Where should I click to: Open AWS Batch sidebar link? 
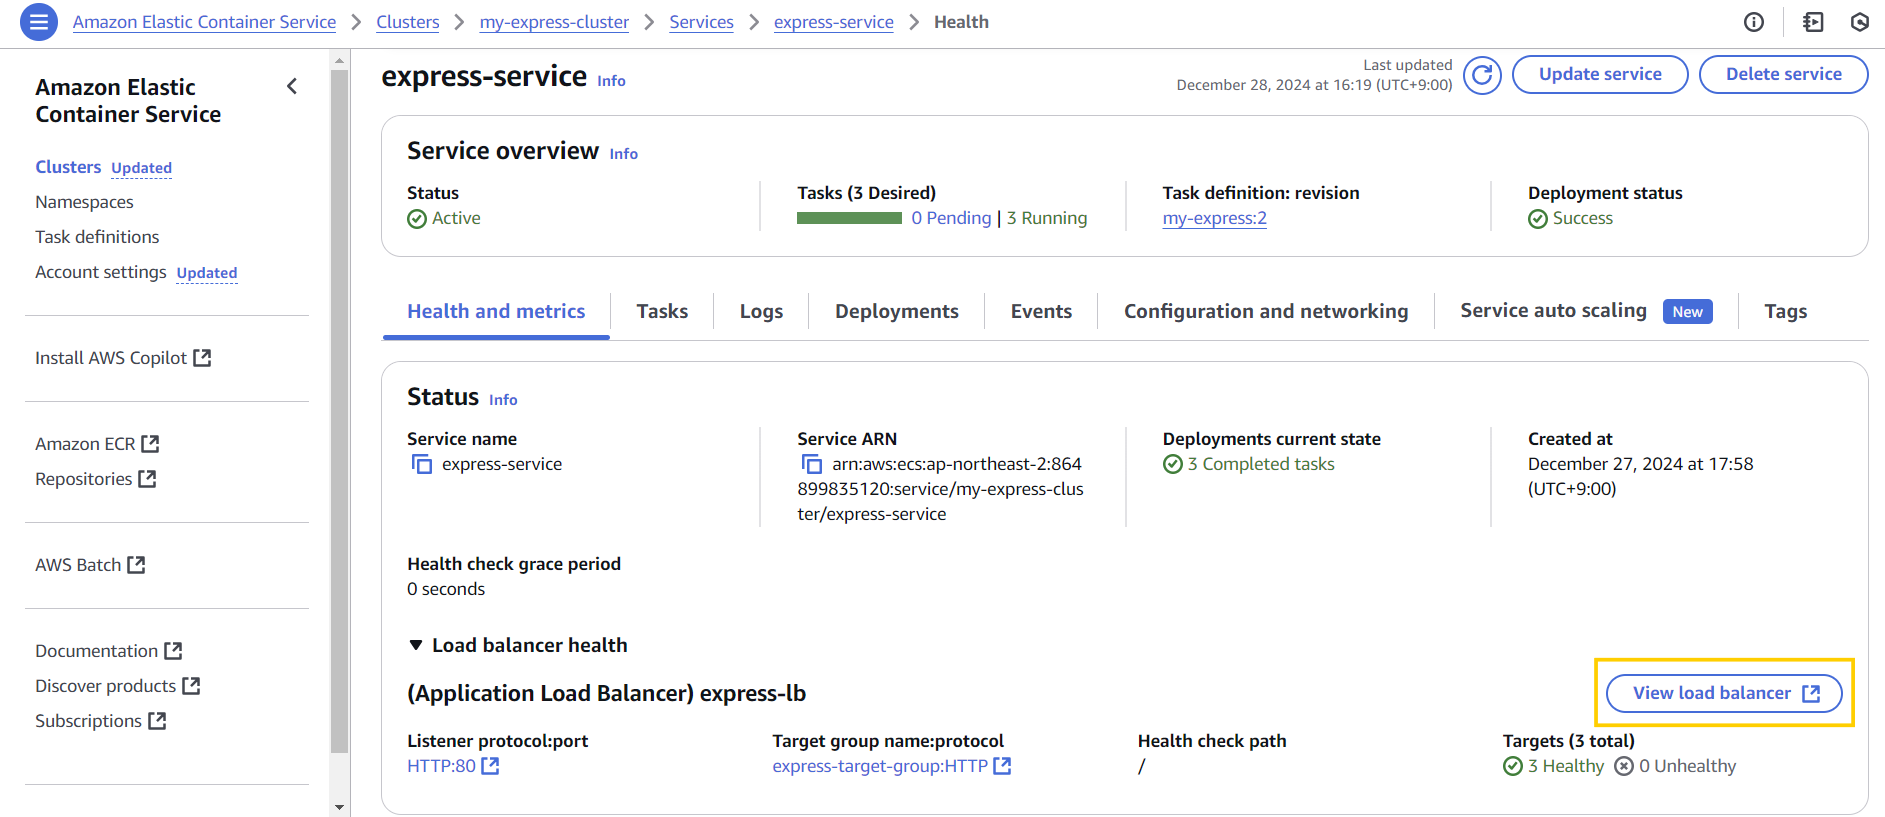click(x=78, y=565)
